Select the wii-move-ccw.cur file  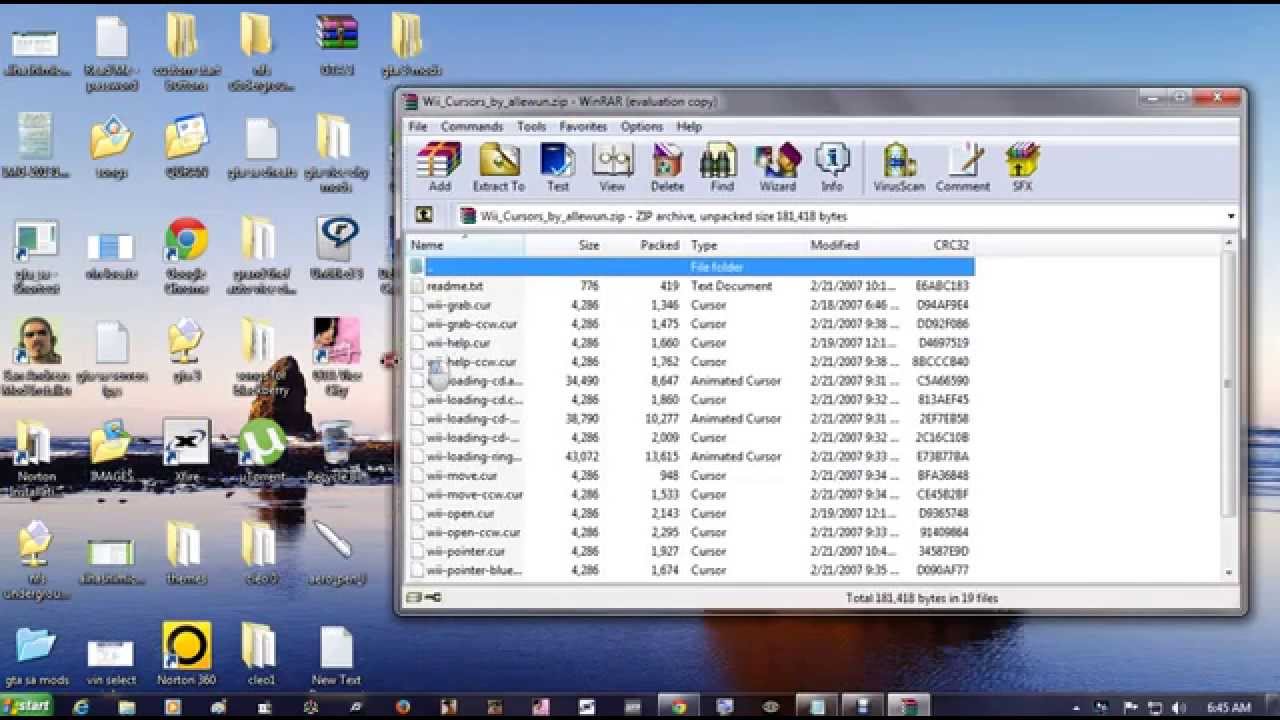pos(691,495)
